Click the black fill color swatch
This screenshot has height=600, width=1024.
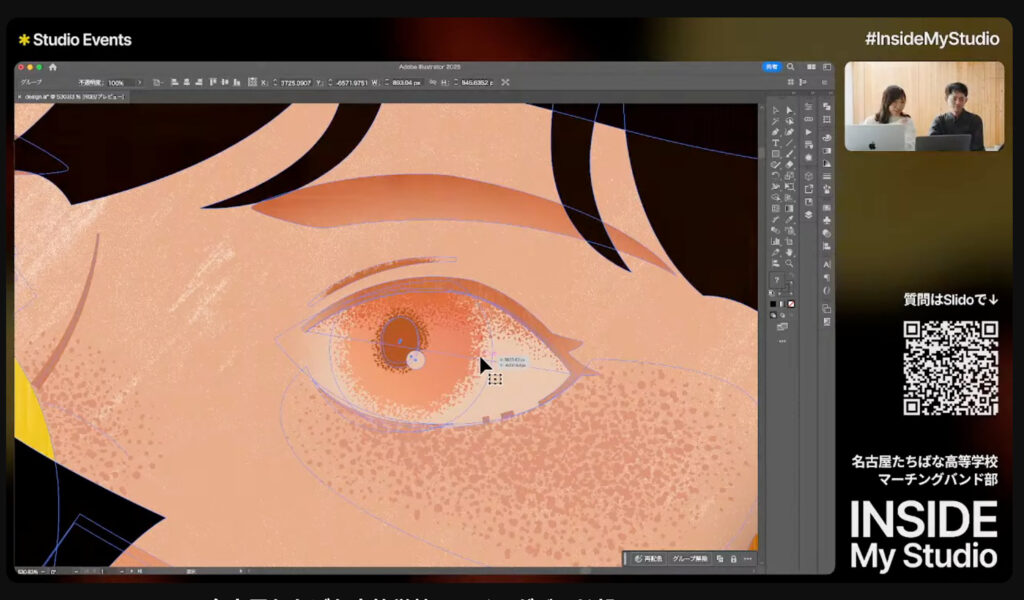coord(773,303)
